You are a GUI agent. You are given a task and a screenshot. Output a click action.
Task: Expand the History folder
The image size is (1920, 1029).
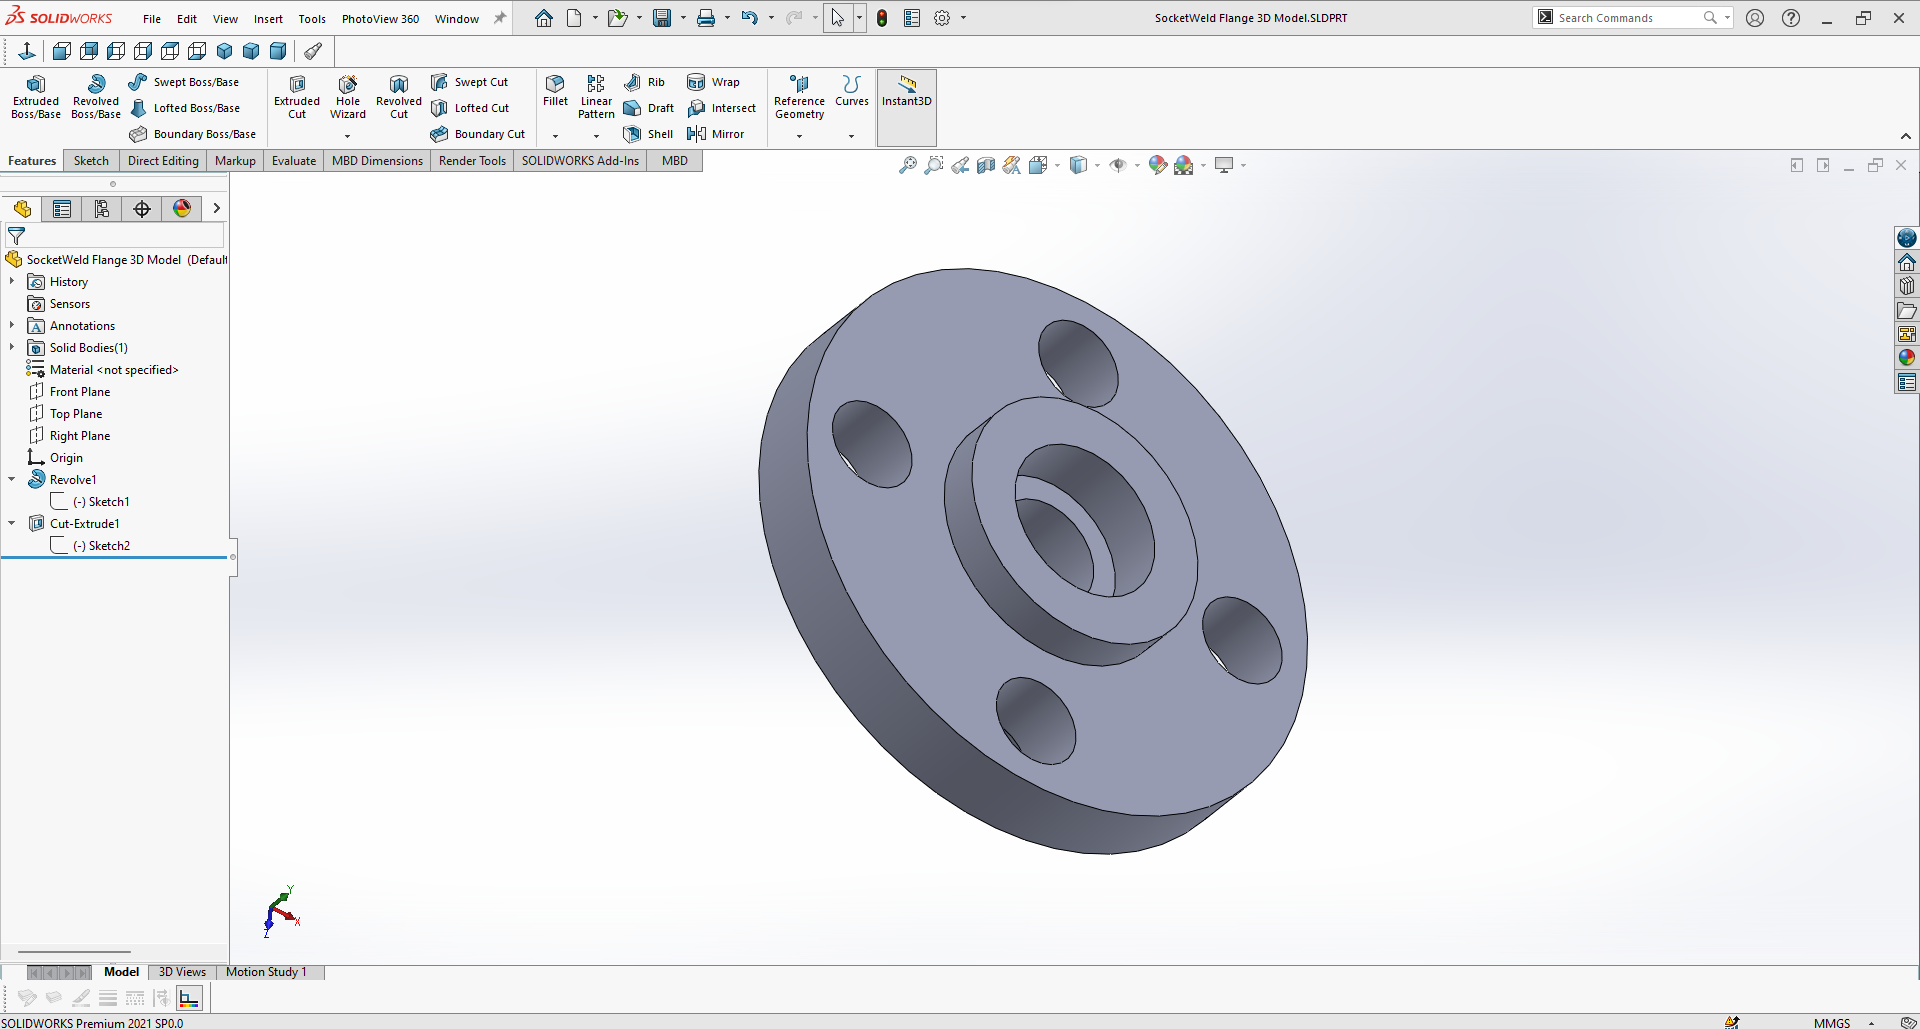coord(12,282)
